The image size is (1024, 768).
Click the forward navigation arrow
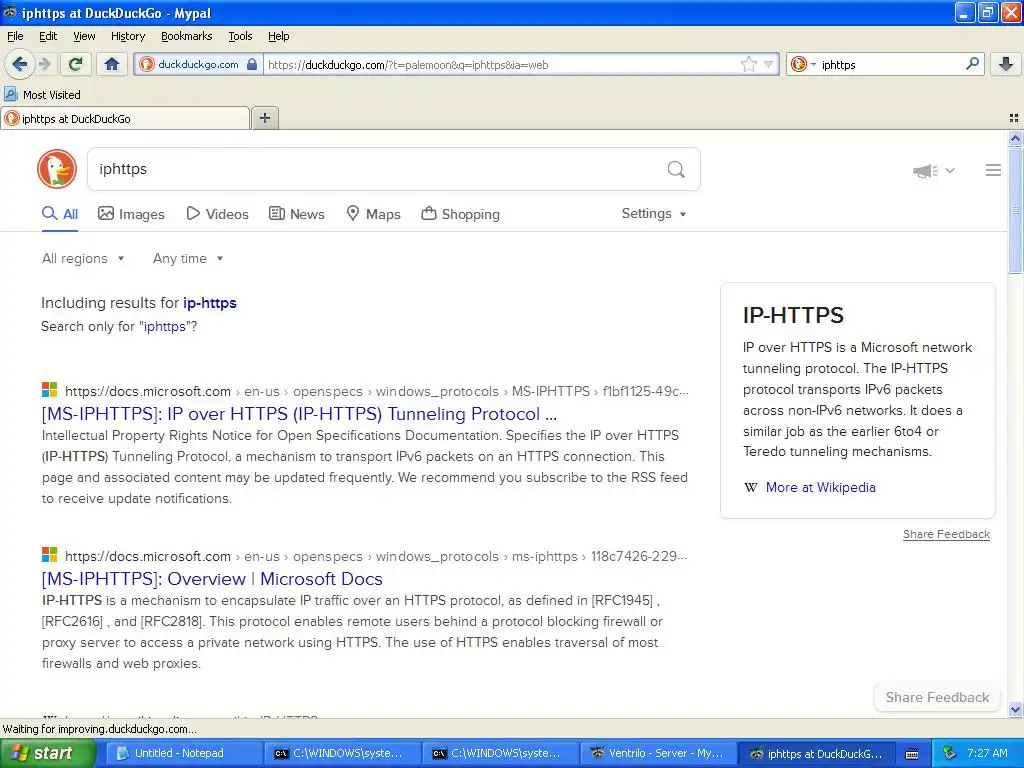[44, 64]
